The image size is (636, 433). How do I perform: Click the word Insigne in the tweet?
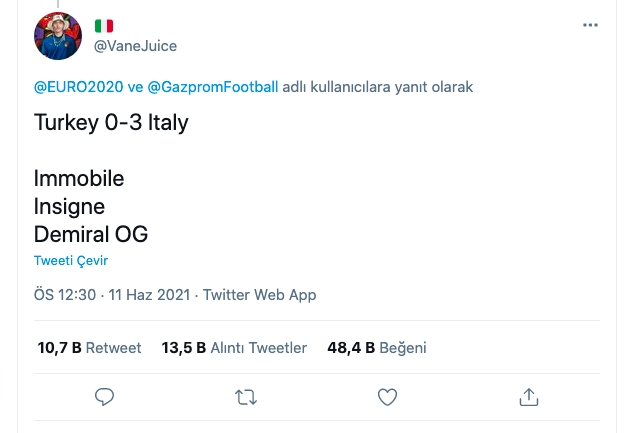point(69,206)
